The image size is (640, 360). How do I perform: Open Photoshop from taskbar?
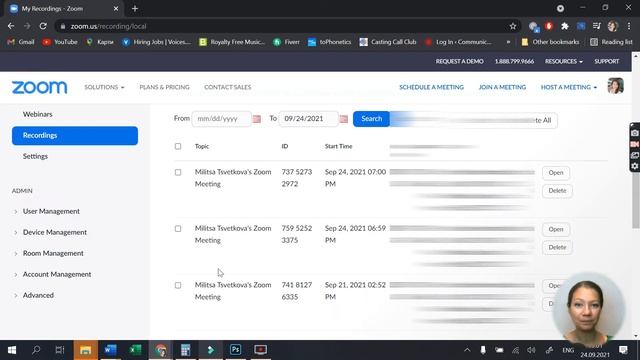pyautogui.click(x=236, y=350)
